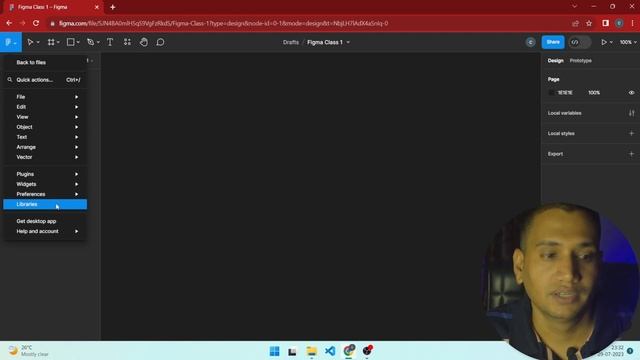Image resolution: width=640 pixels, height=360 pixels.
Task: Open the weather widget on taskbar
Action: coord(29,351)
